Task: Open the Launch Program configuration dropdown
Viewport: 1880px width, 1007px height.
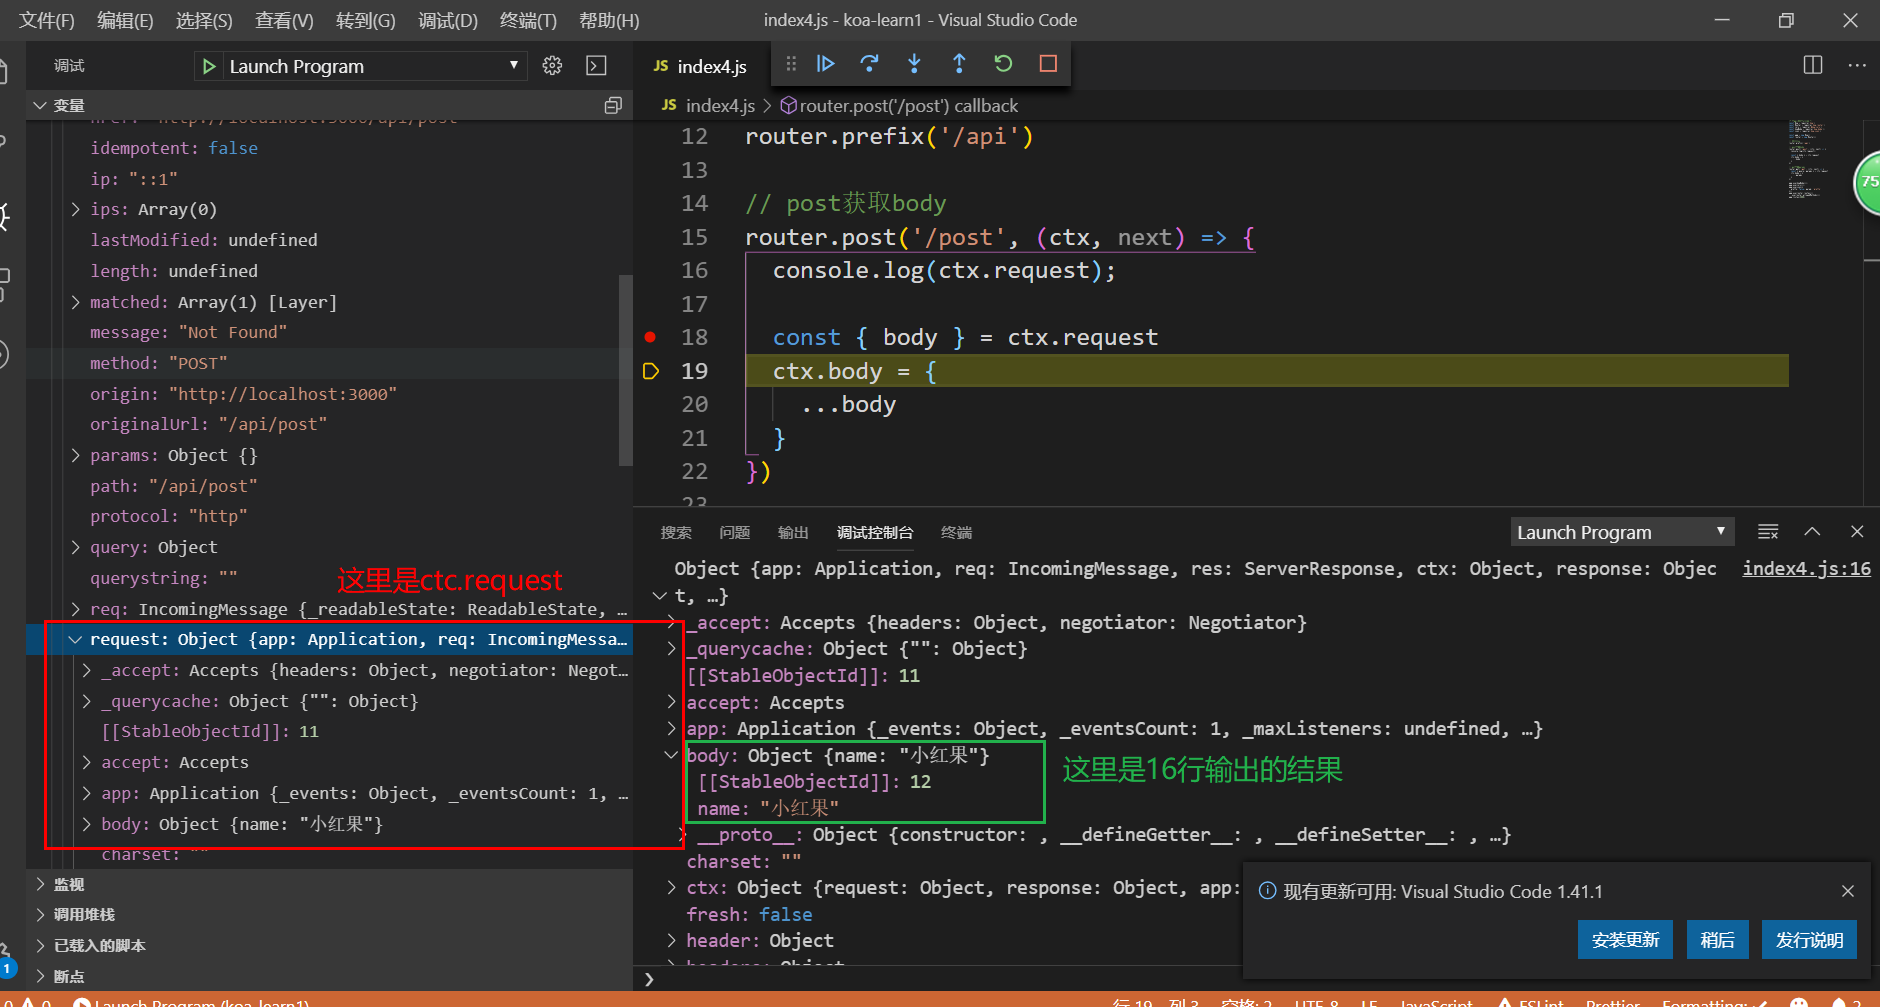Action: tap(372, 66)
